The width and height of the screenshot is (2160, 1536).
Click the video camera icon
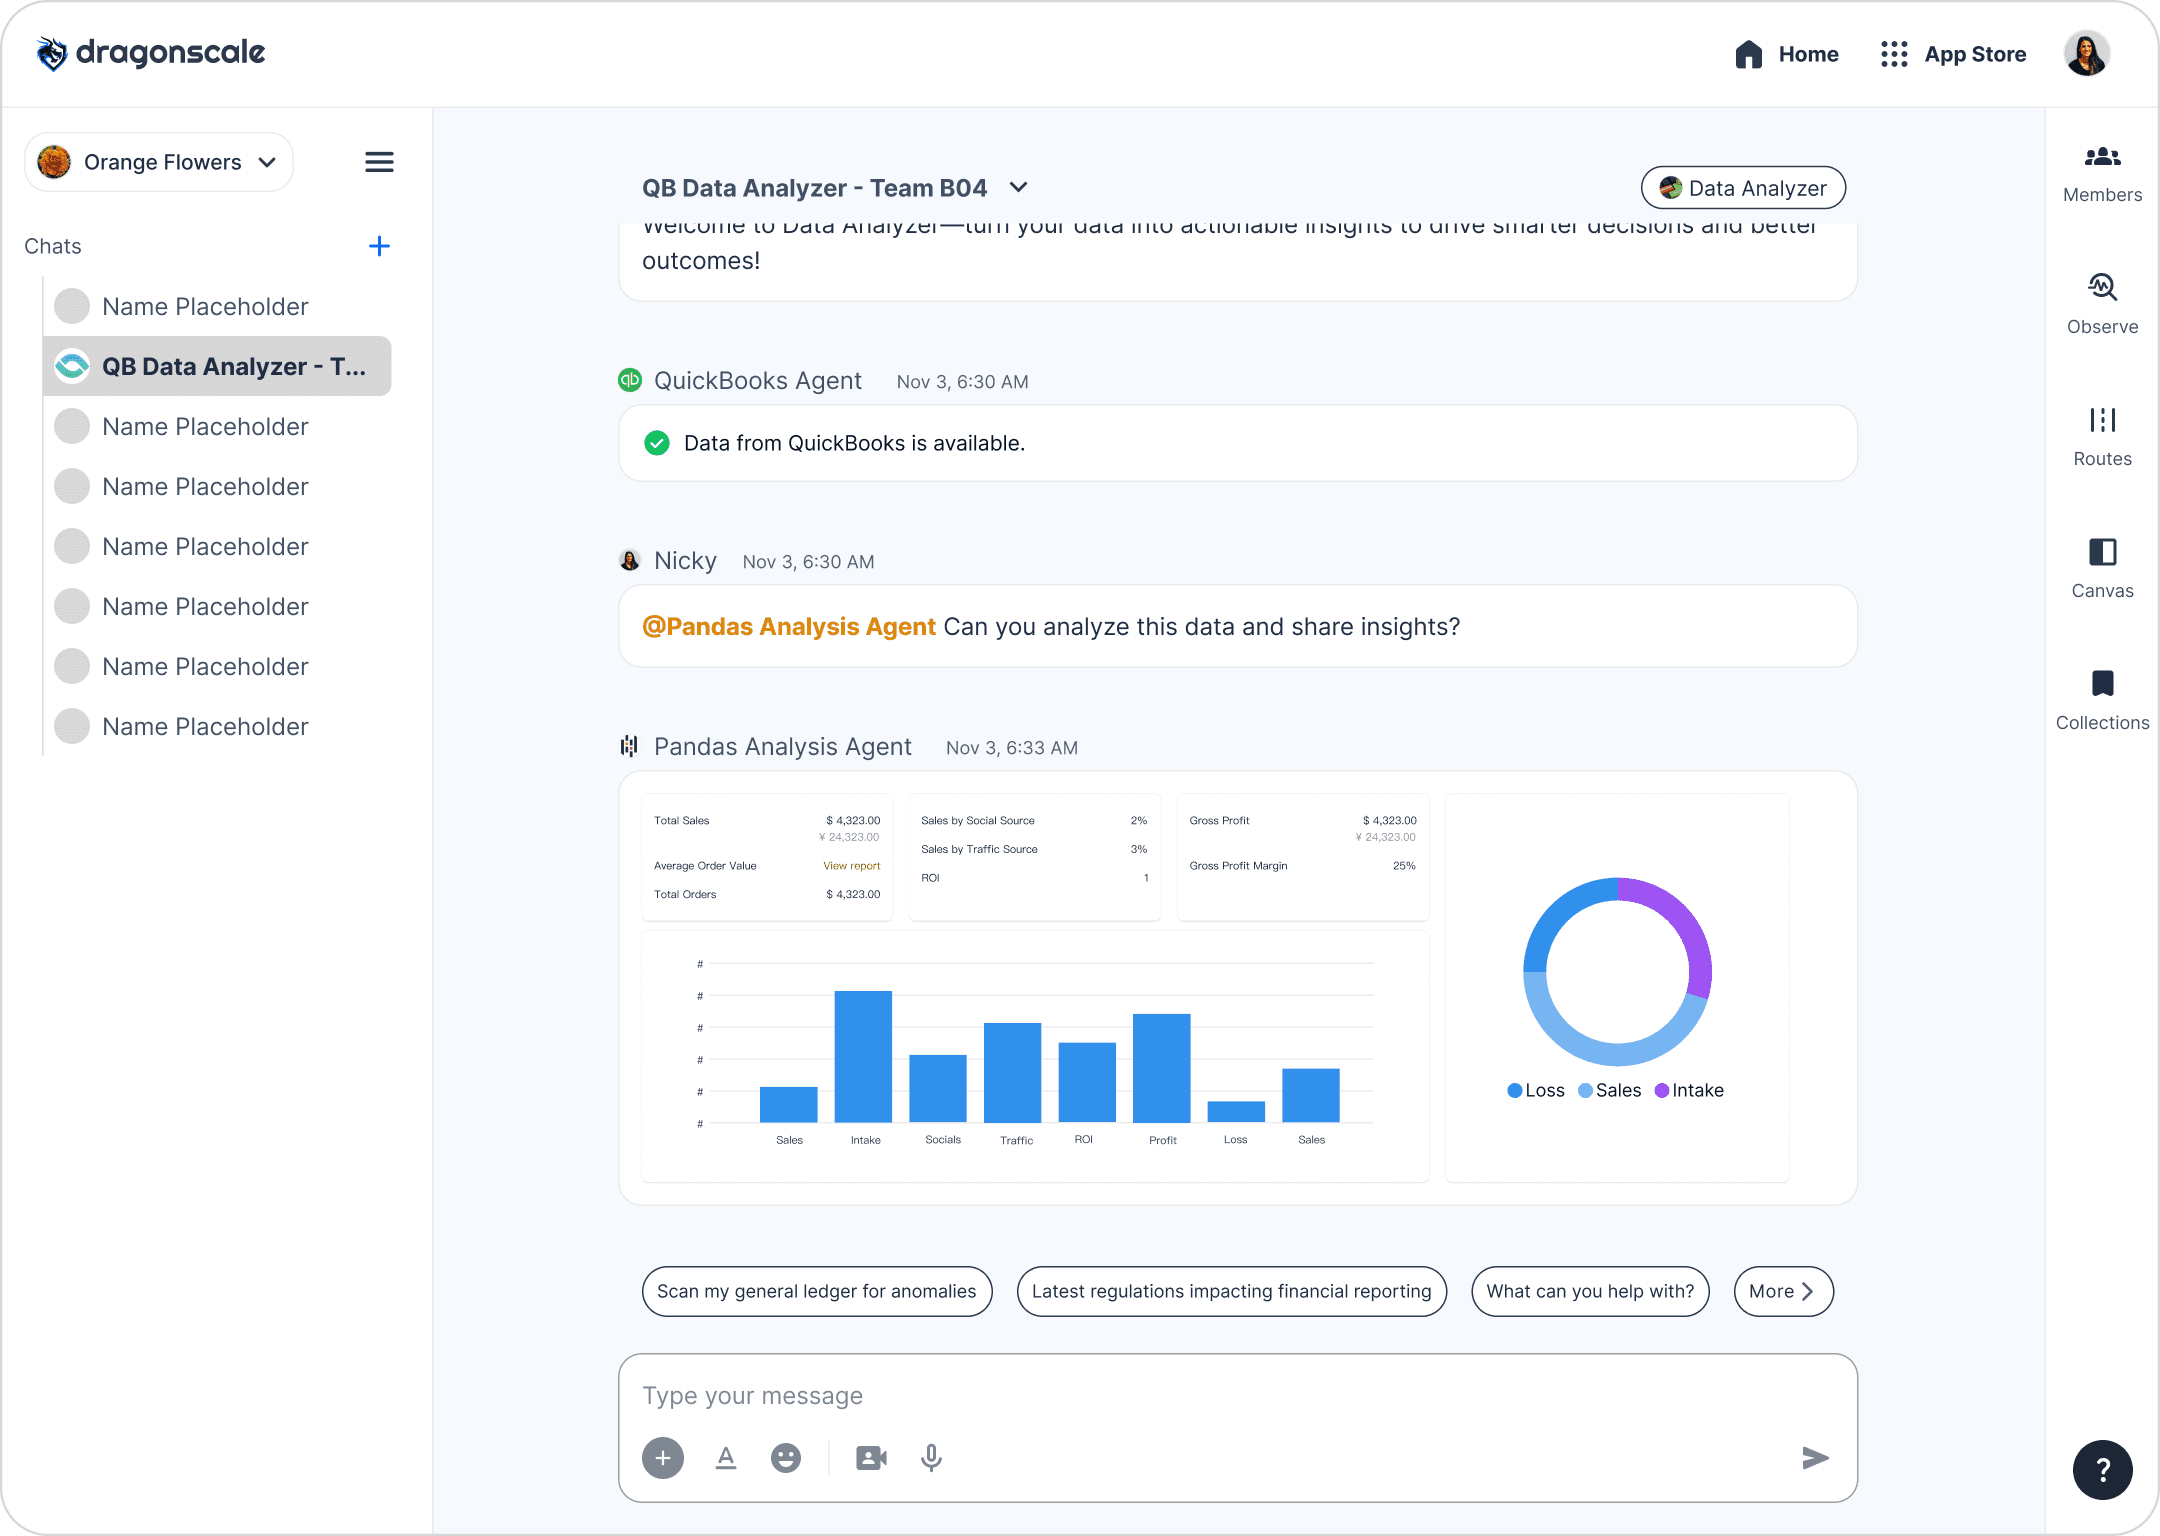pyautogui.click(x=871, y=1458)
